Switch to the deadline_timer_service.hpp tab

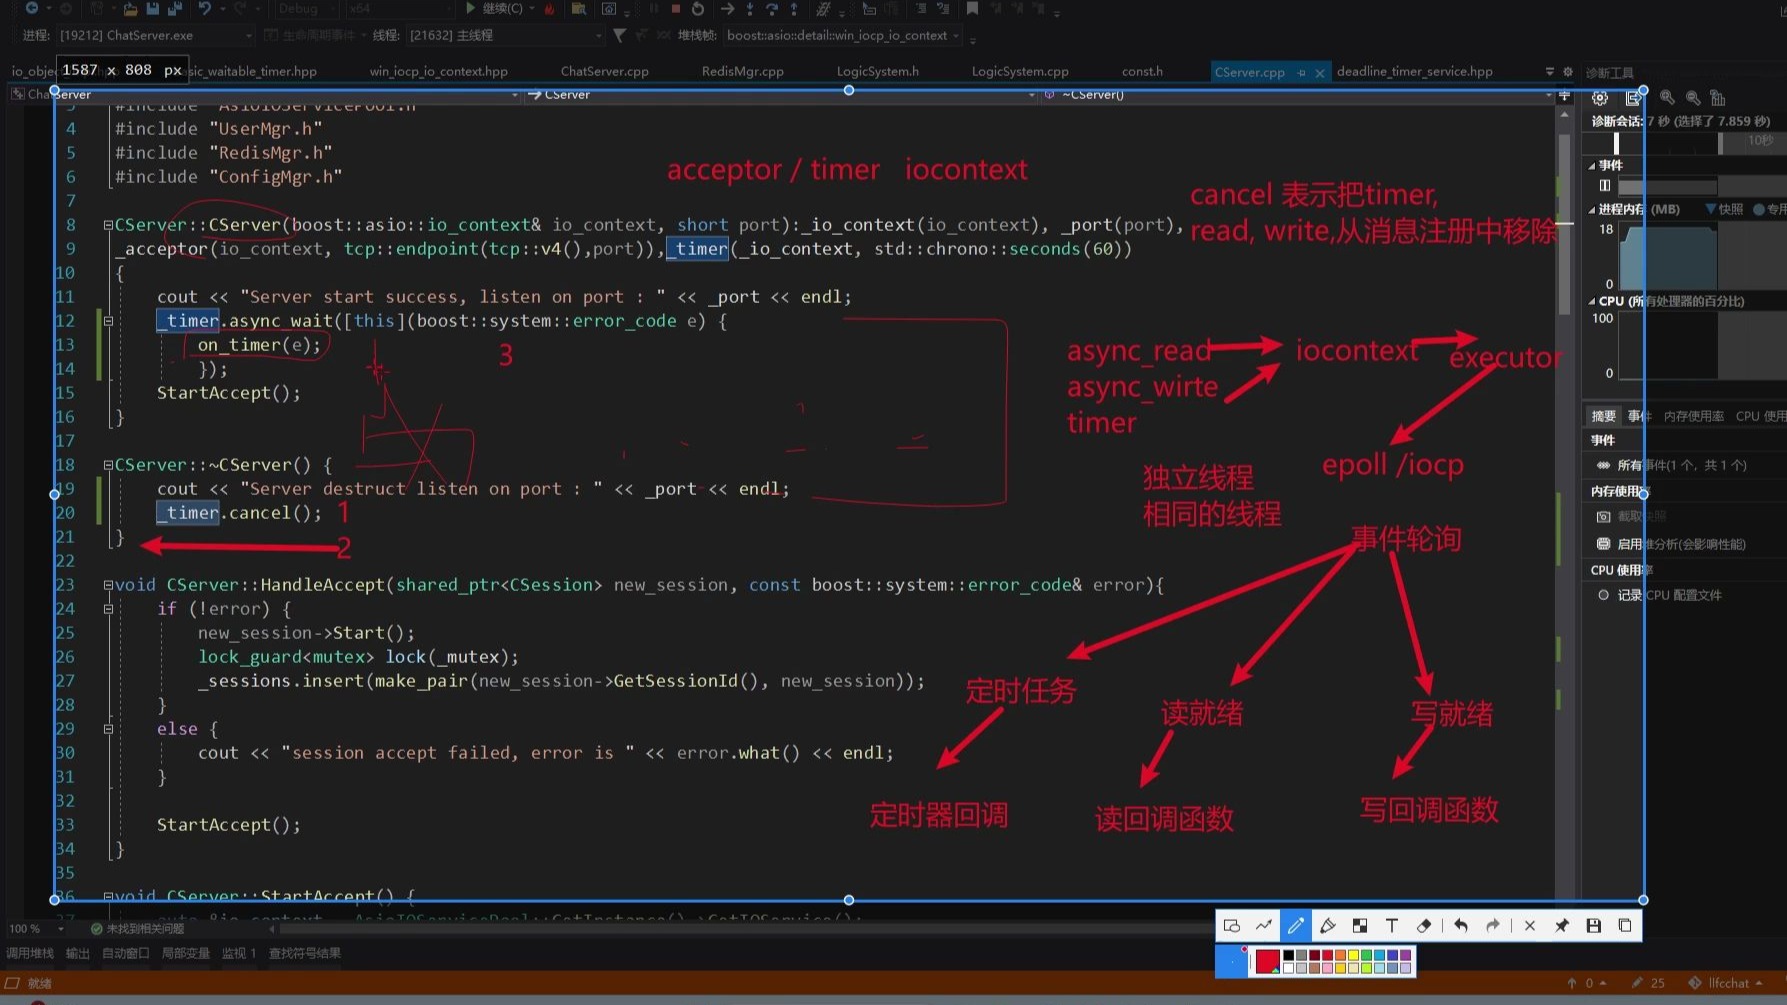click(1414, 71)
